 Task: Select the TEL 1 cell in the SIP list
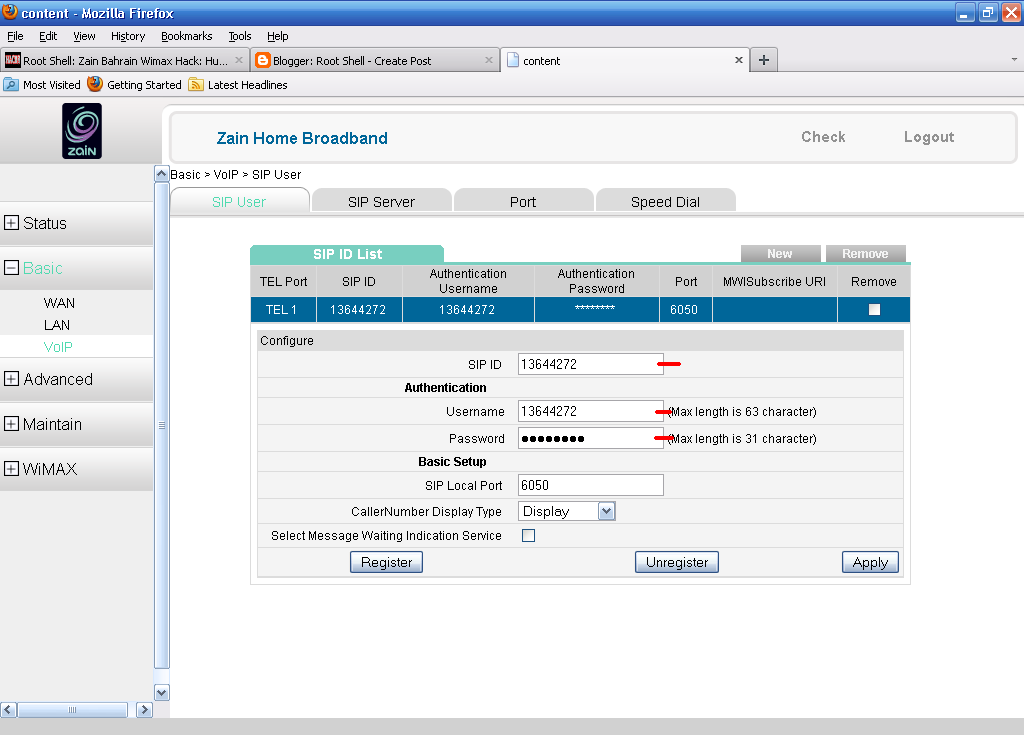pyautogui.click(x=281, y=310)
